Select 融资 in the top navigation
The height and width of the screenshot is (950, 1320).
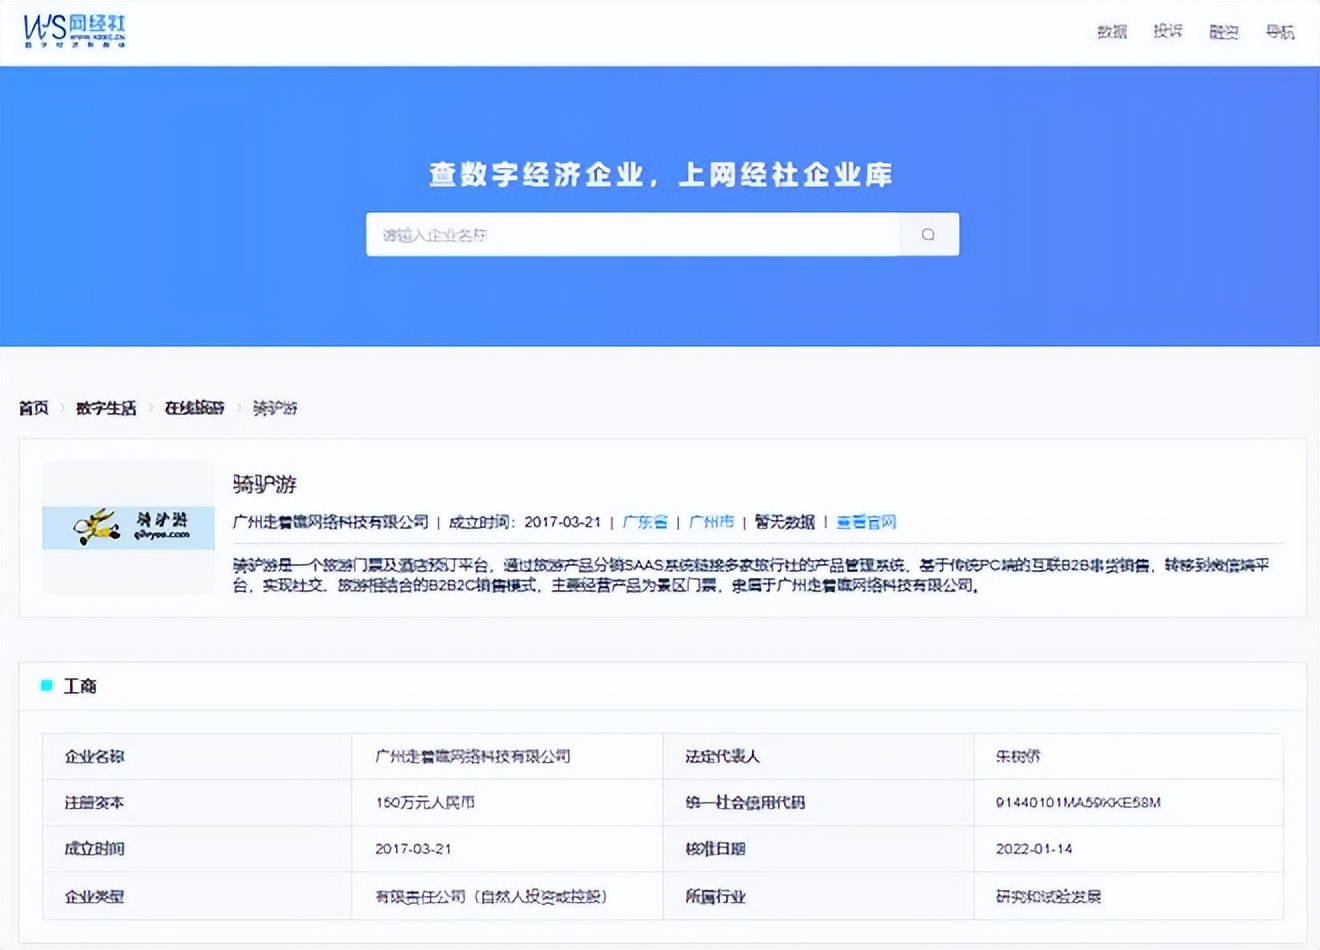pos(1223,32)
